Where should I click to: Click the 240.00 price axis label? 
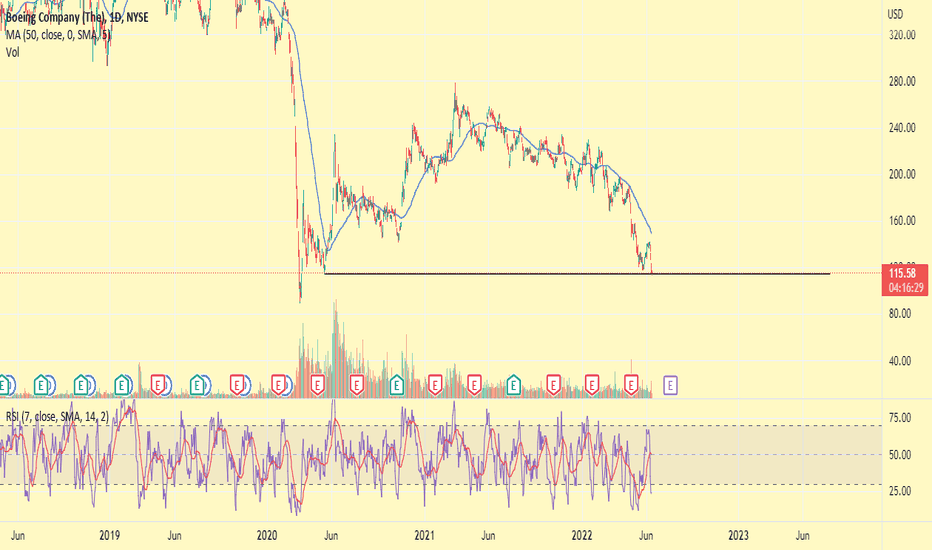tap(902, 128)
